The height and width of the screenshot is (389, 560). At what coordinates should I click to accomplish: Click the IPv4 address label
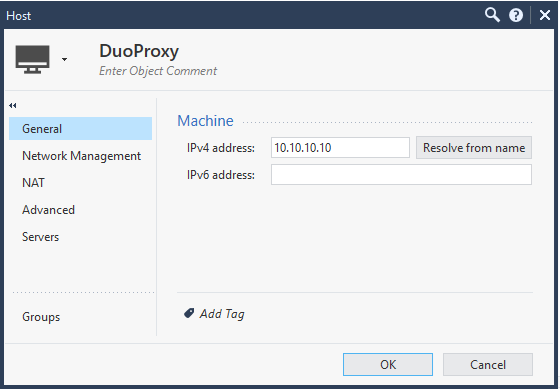pyautogui.click(x=221, y=148)
